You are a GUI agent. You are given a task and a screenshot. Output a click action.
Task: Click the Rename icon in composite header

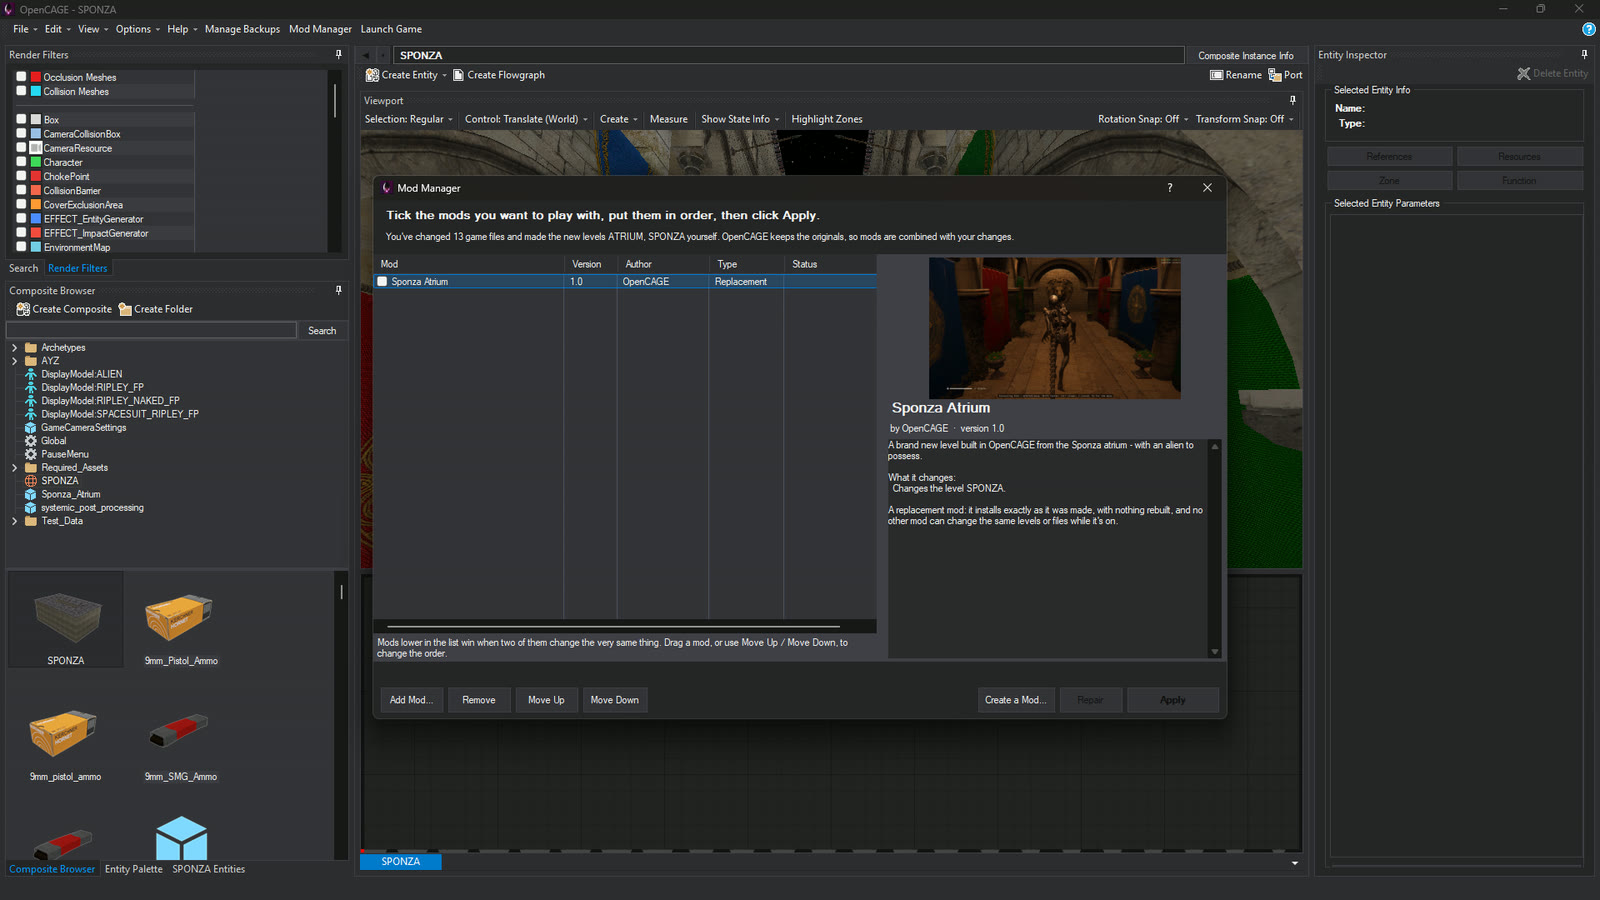click(x=1216, y=75)
